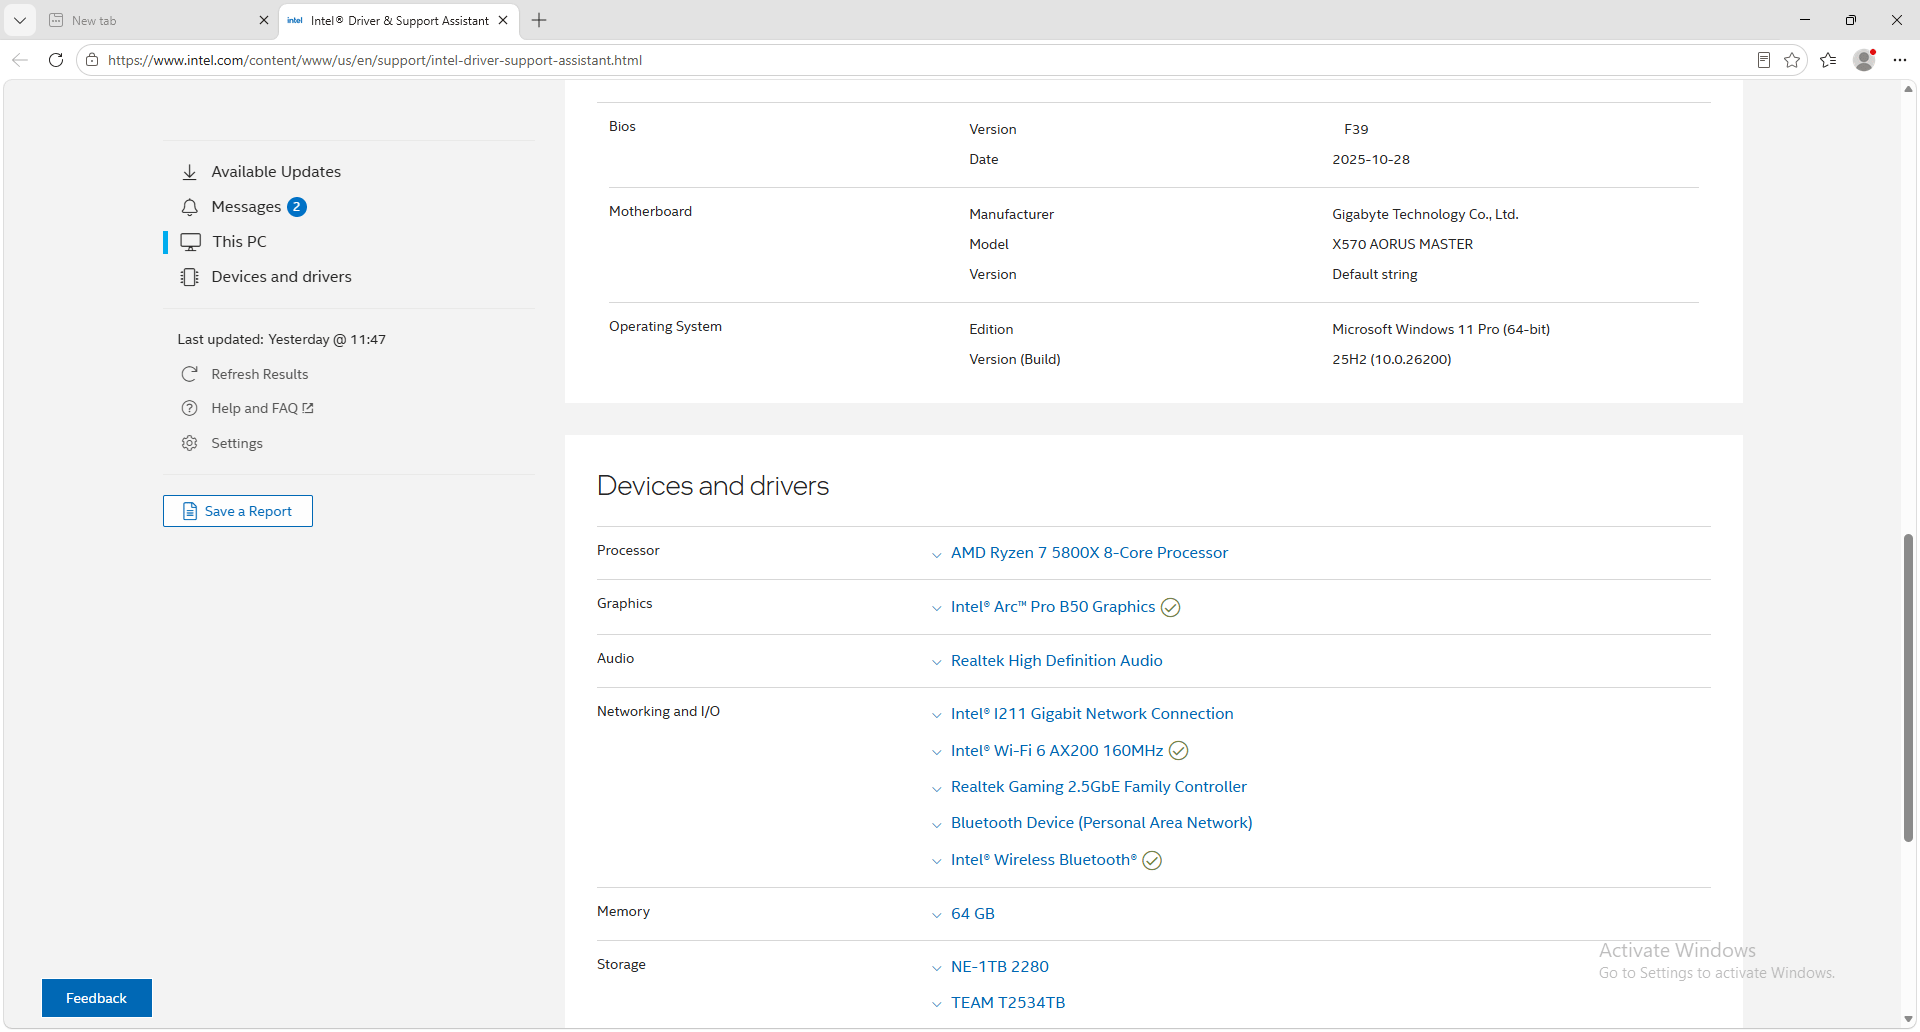1920x1032 pixels.
Task: Click the scrollbar down arrow
Action: tap(1908, 1018)
